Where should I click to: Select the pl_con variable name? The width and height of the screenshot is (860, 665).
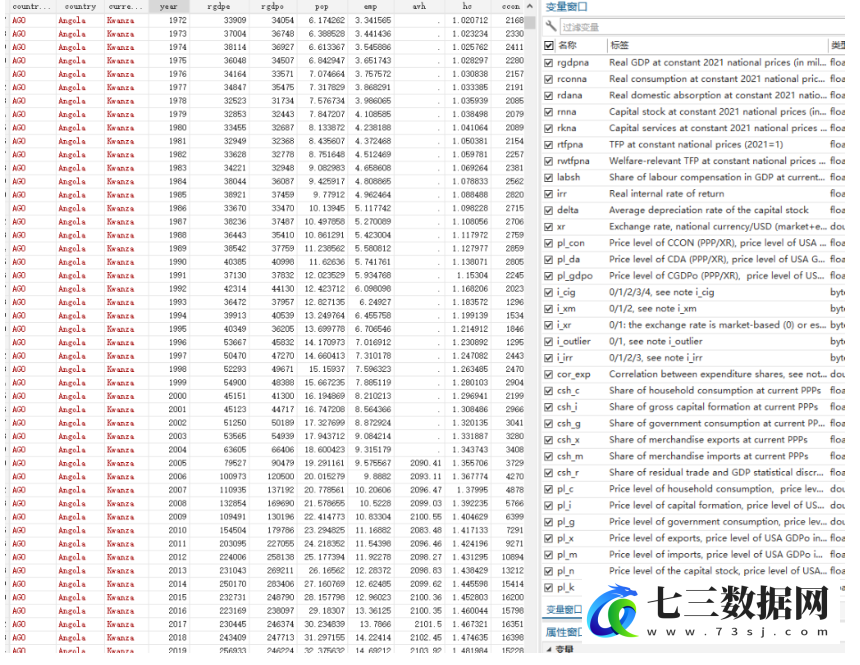pyautogui.click(x=570, y=243)
